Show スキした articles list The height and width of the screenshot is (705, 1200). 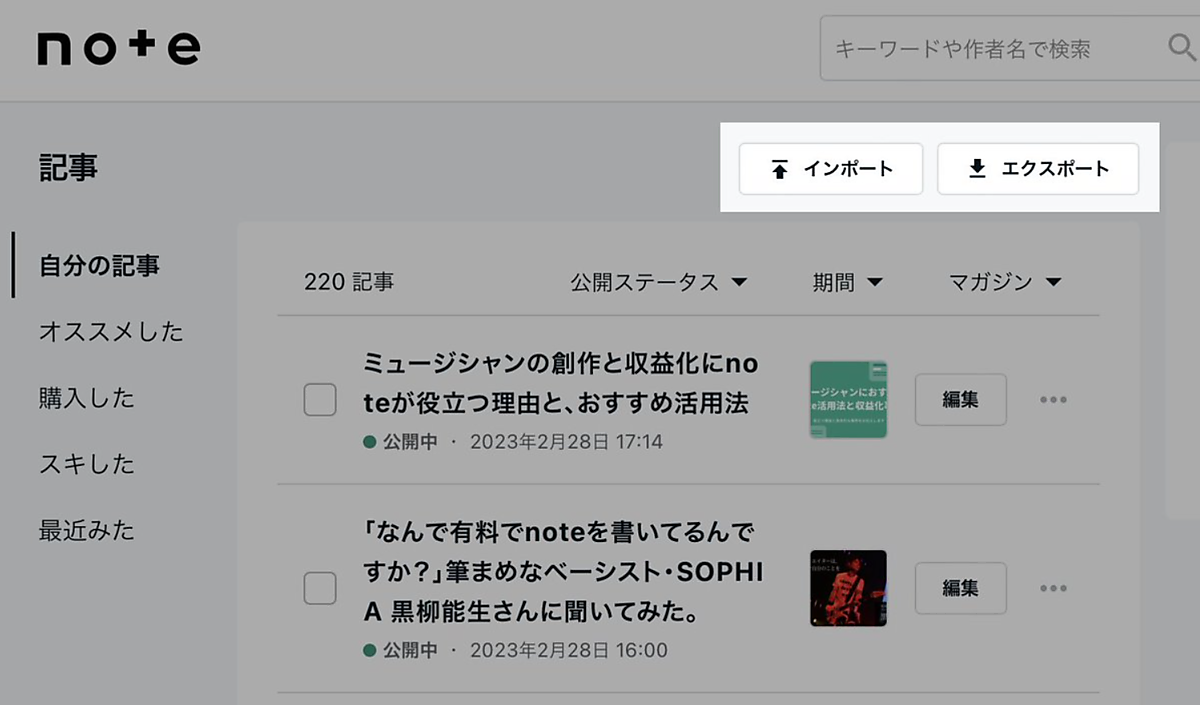[x=86, y=464]
